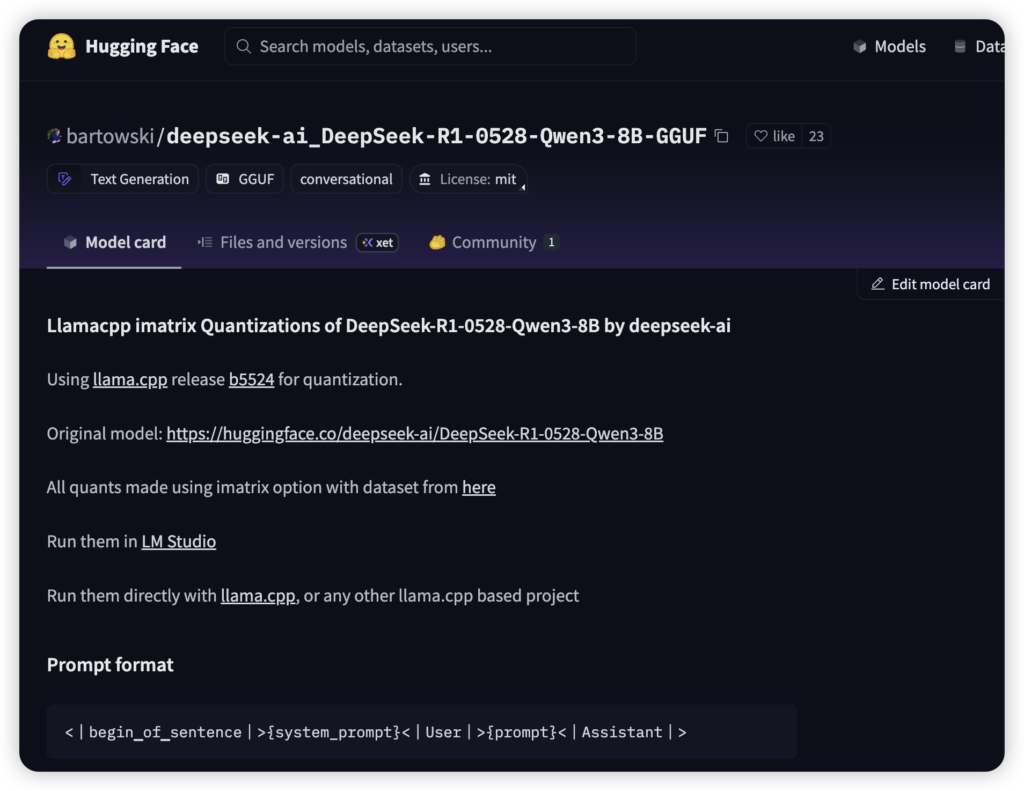This screenshot has width=1024, height=791.
Task: Click the Community count badge 1
Action: [551, 242]
